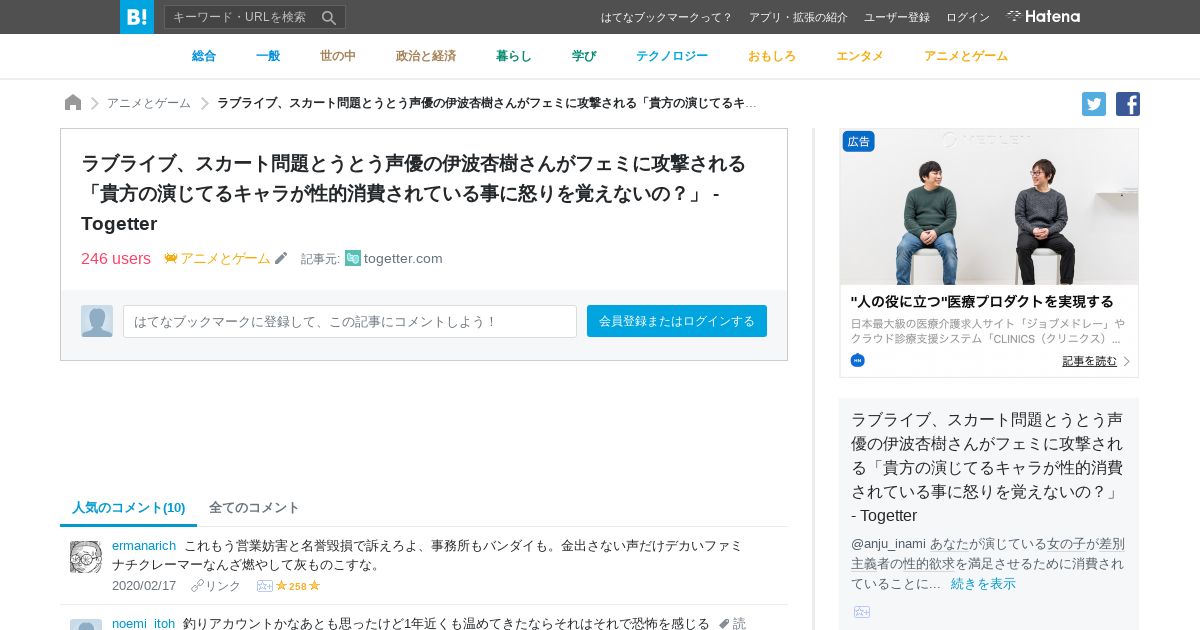Click the 2020/02/17 date of ermanarich's comment
Image resolution: width=1200 pixels, height=630 pixels.
144,586
